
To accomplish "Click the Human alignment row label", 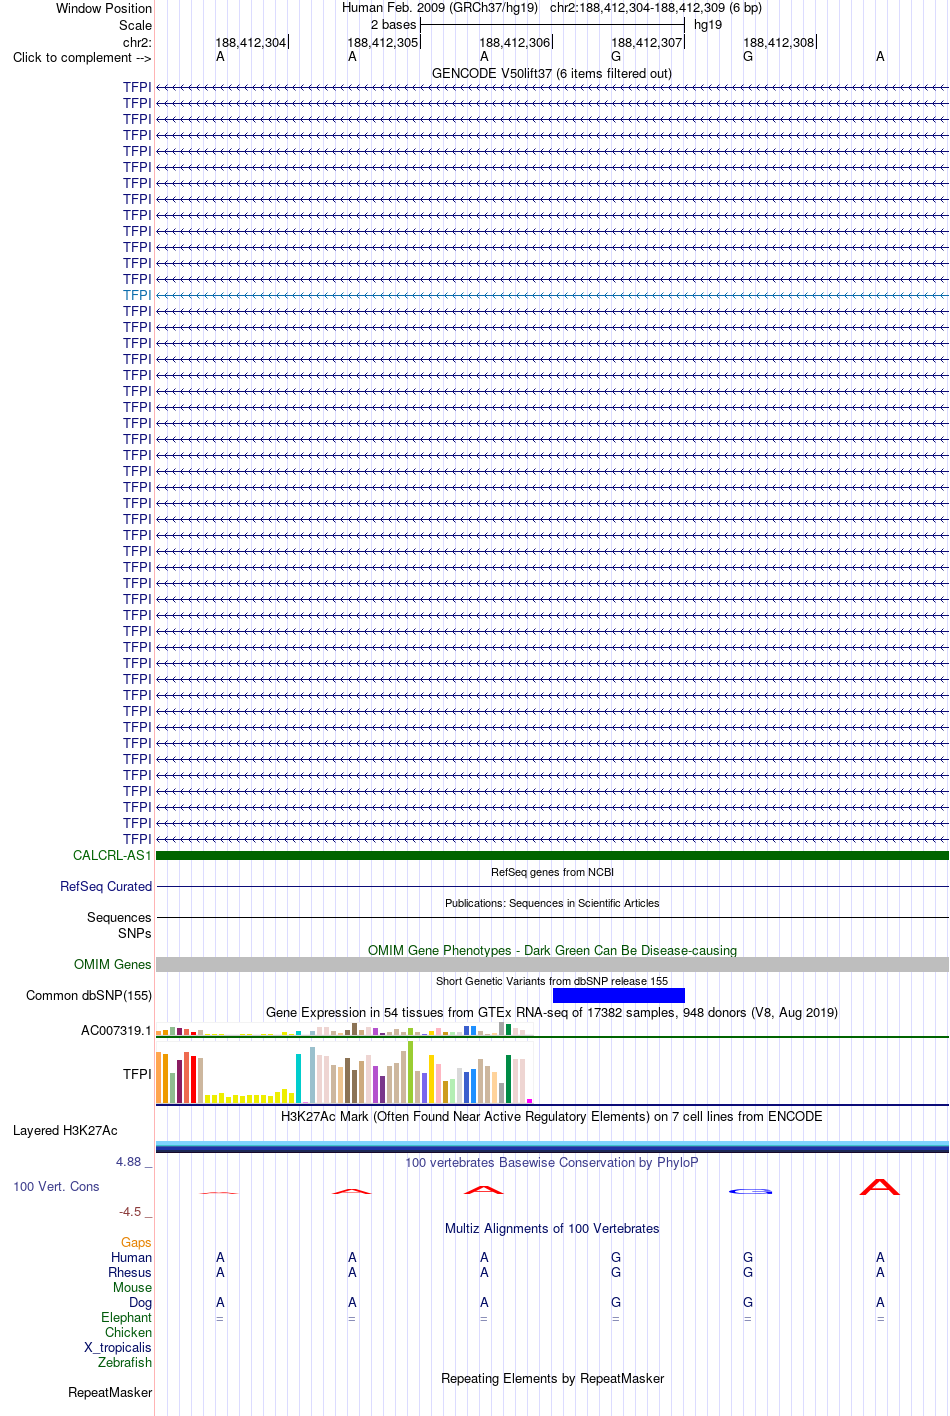I will [x=131, y=1257].
